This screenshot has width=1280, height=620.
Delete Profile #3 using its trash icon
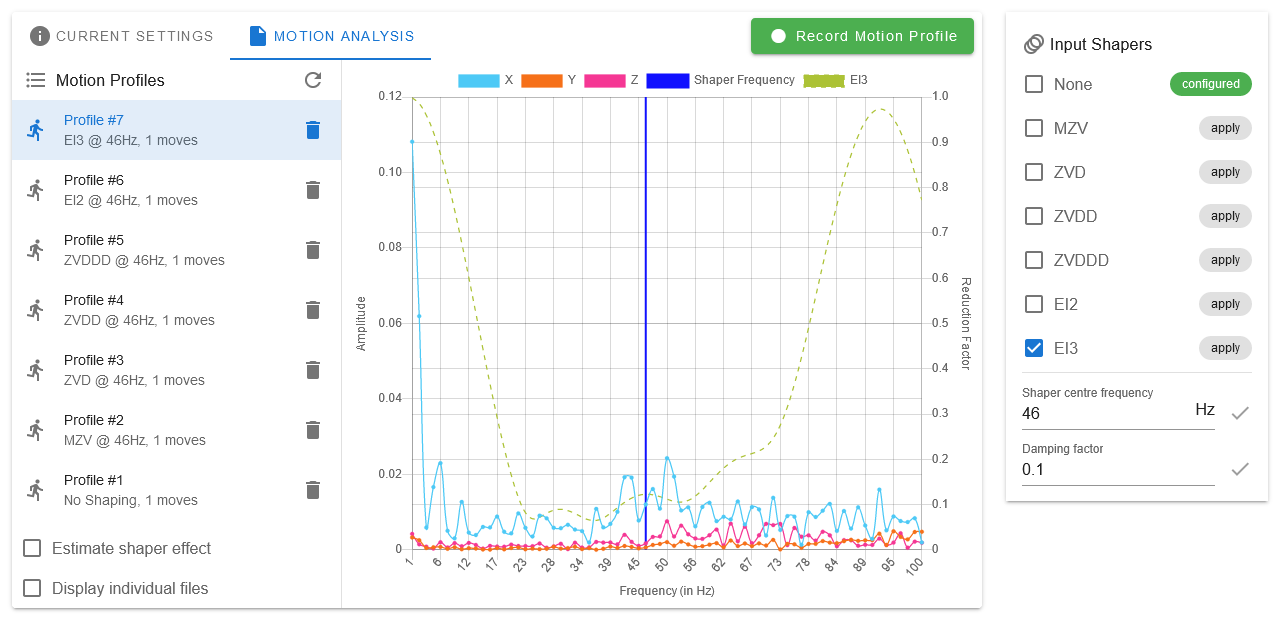click(313, 370)
